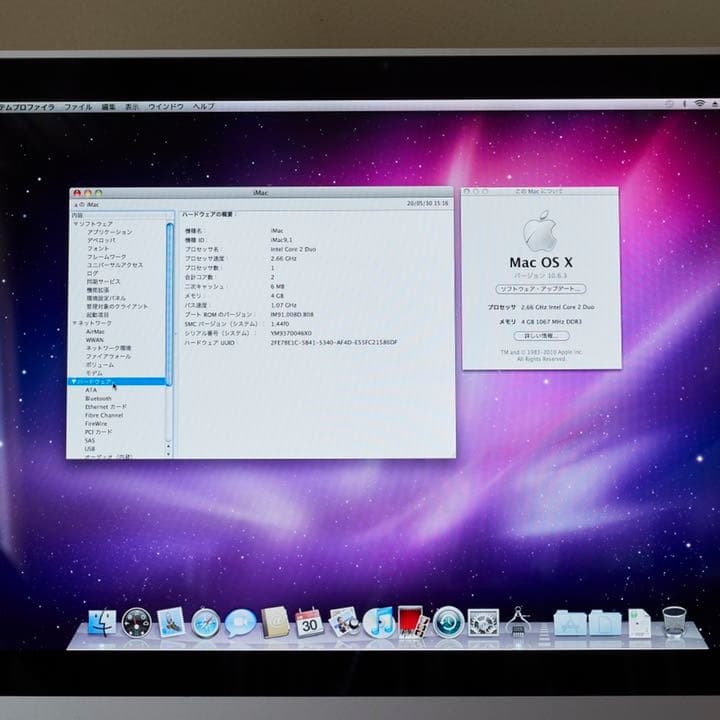Open iCal calendar icon showing 30
720x720 pixels.
click(309, 623)
